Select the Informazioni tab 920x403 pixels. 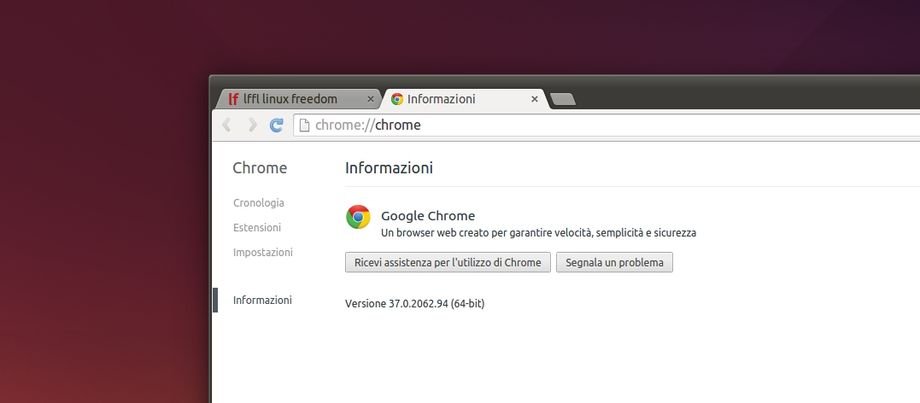click(464, 99)
